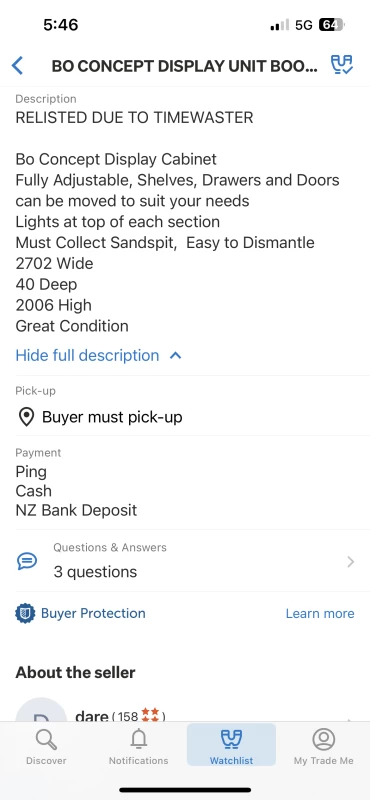Tap the battery indicator in status bar
370x800 pixels.
[332, 24]
